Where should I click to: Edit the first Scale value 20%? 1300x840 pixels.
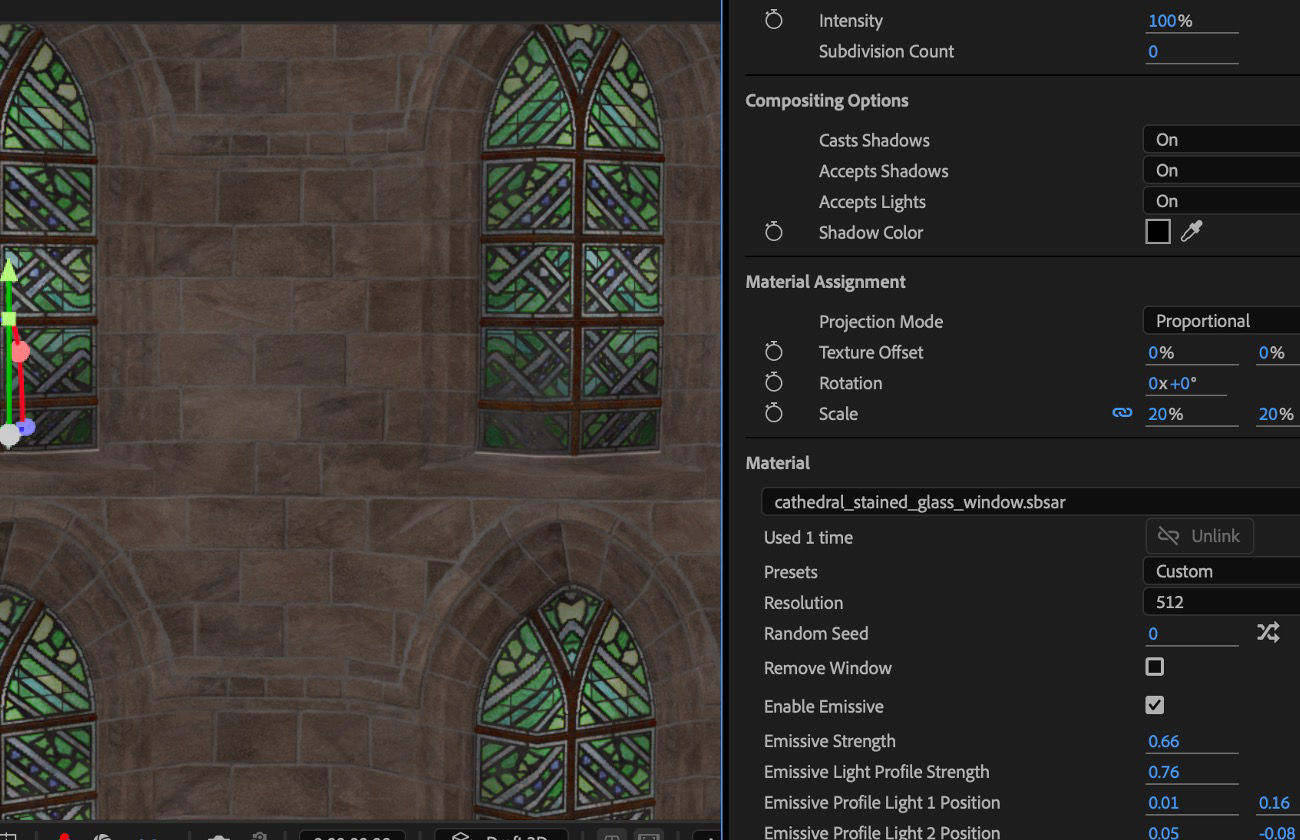point(1165,414)
